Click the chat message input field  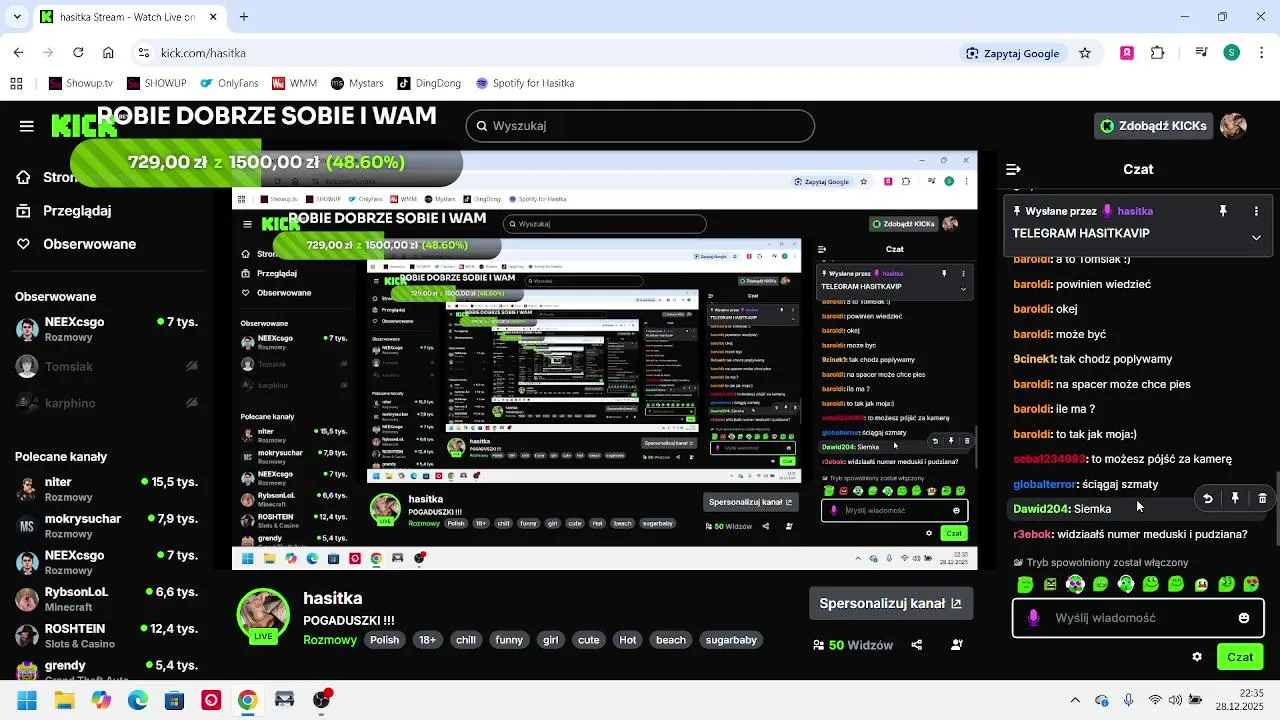1138,618
